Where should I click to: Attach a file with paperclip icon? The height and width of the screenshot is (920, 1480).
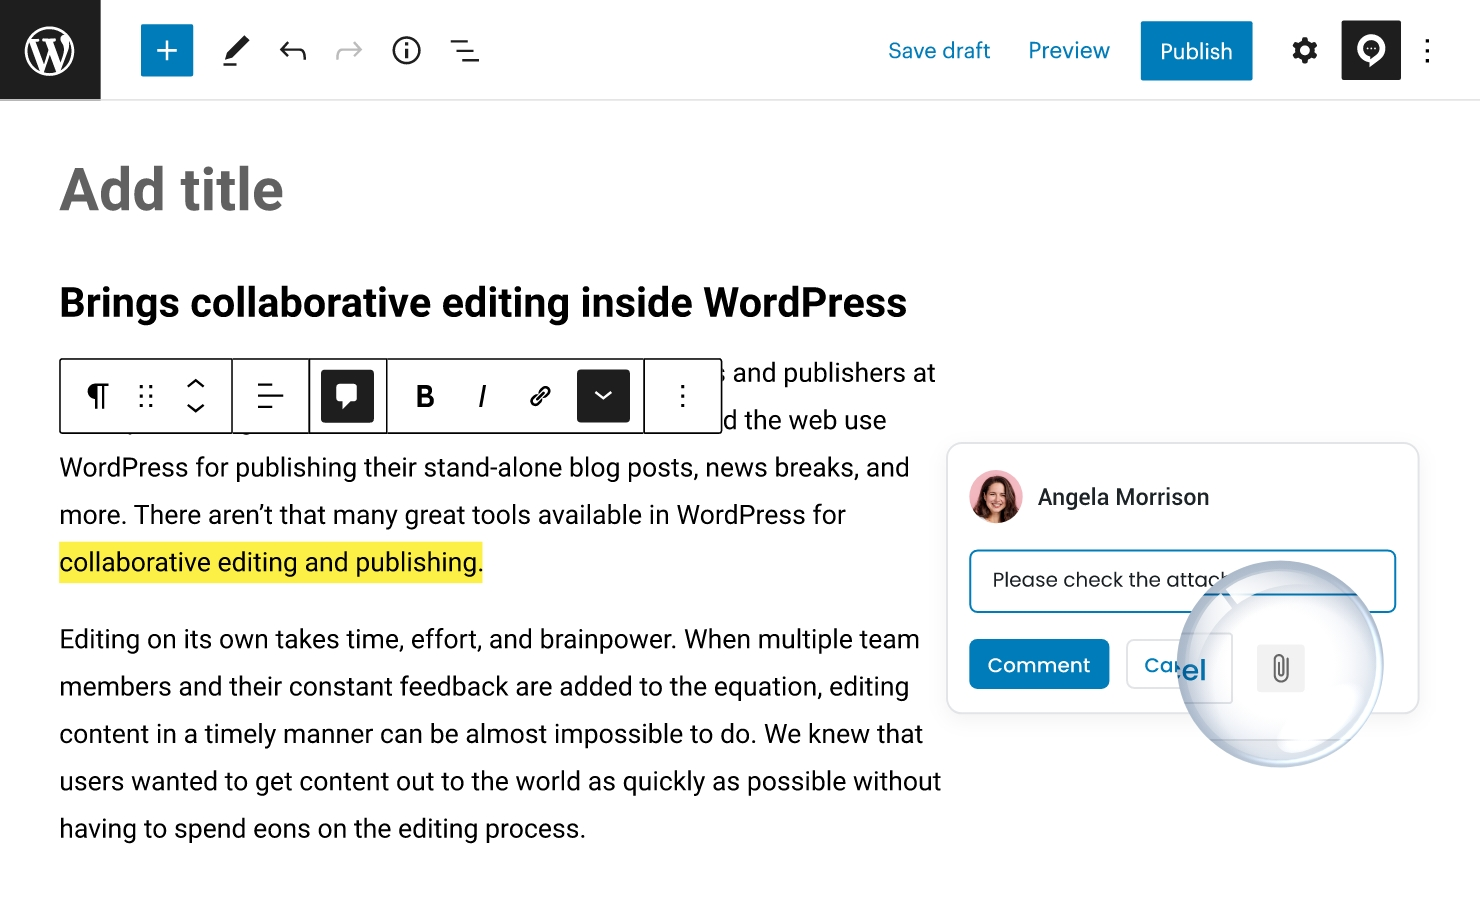[x=1281, y=667]
